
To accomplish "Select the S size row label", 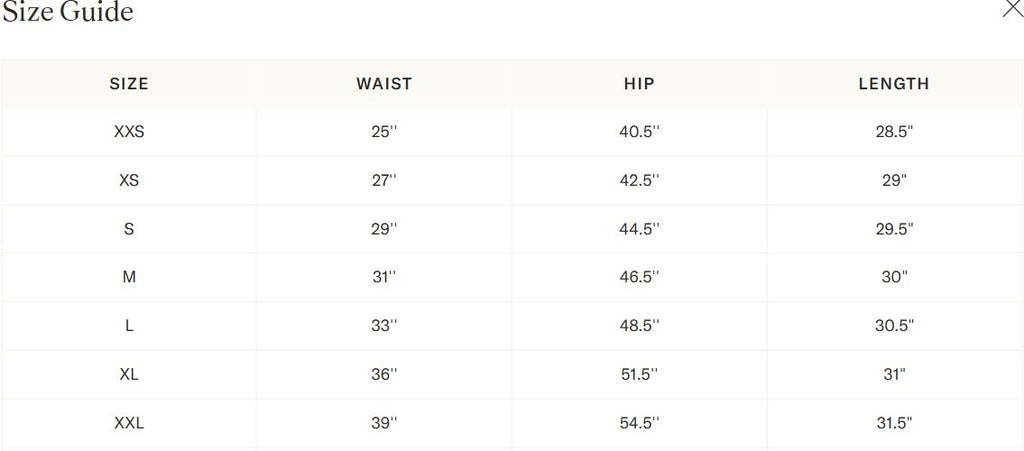I will click(x=129, y=229).
